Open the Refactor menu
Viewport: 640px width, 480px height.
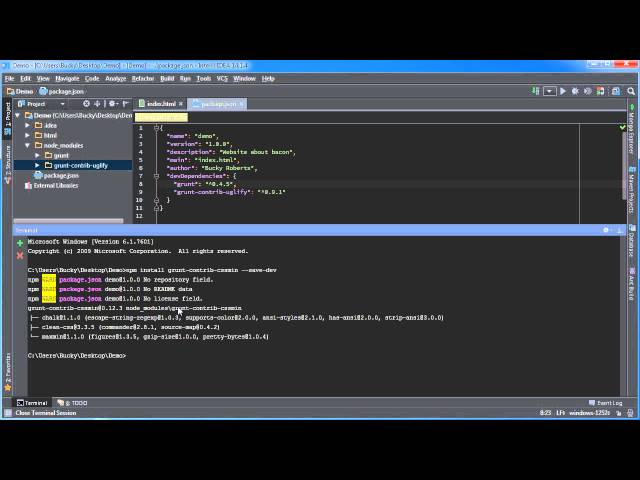143,78
